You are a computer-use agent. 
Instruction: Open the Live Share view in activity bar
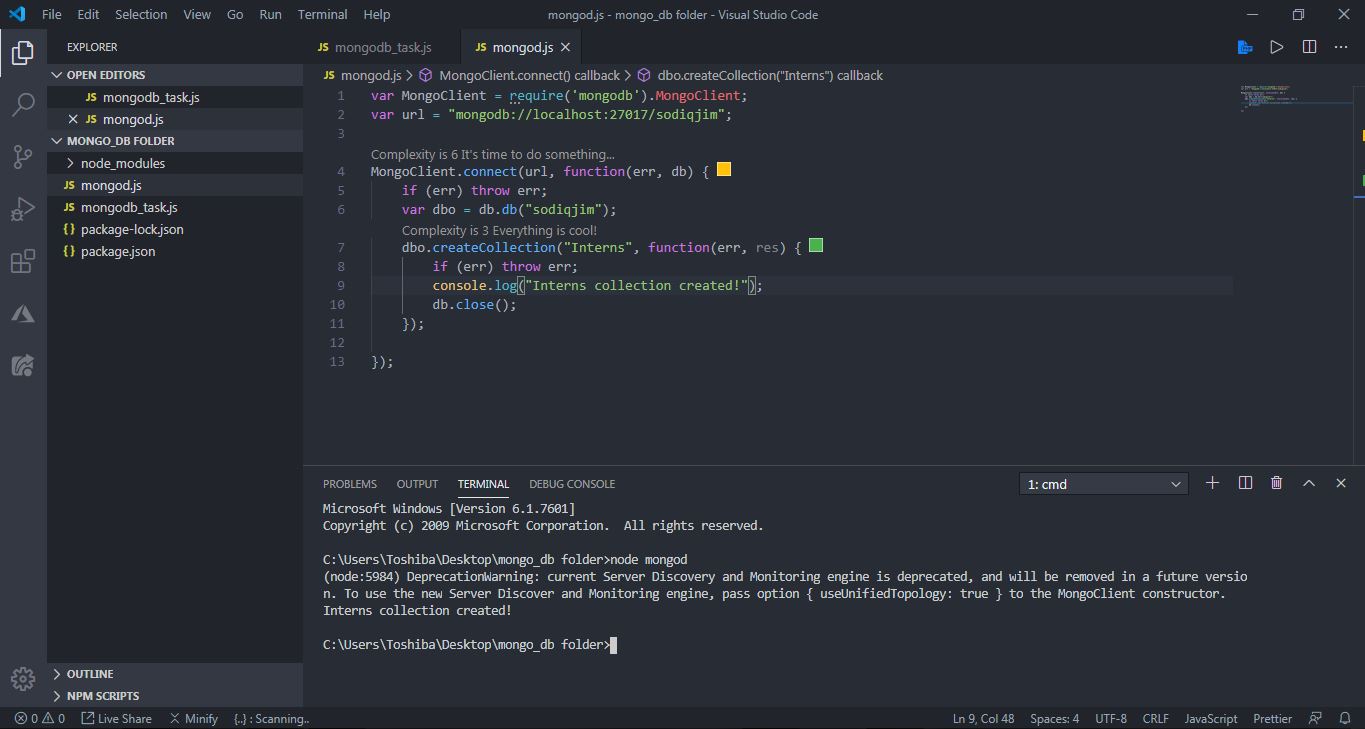click(x=23, y=366)
